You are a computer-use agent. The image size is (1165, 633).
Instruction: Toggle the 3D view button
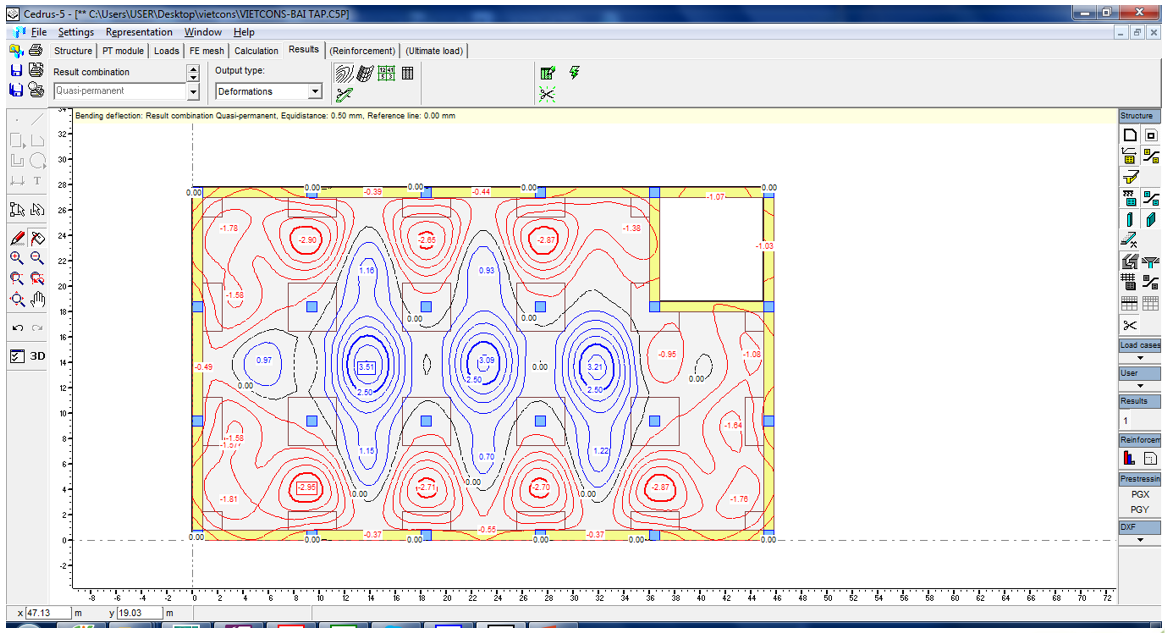pyautogui.click(x=37, y=356)
